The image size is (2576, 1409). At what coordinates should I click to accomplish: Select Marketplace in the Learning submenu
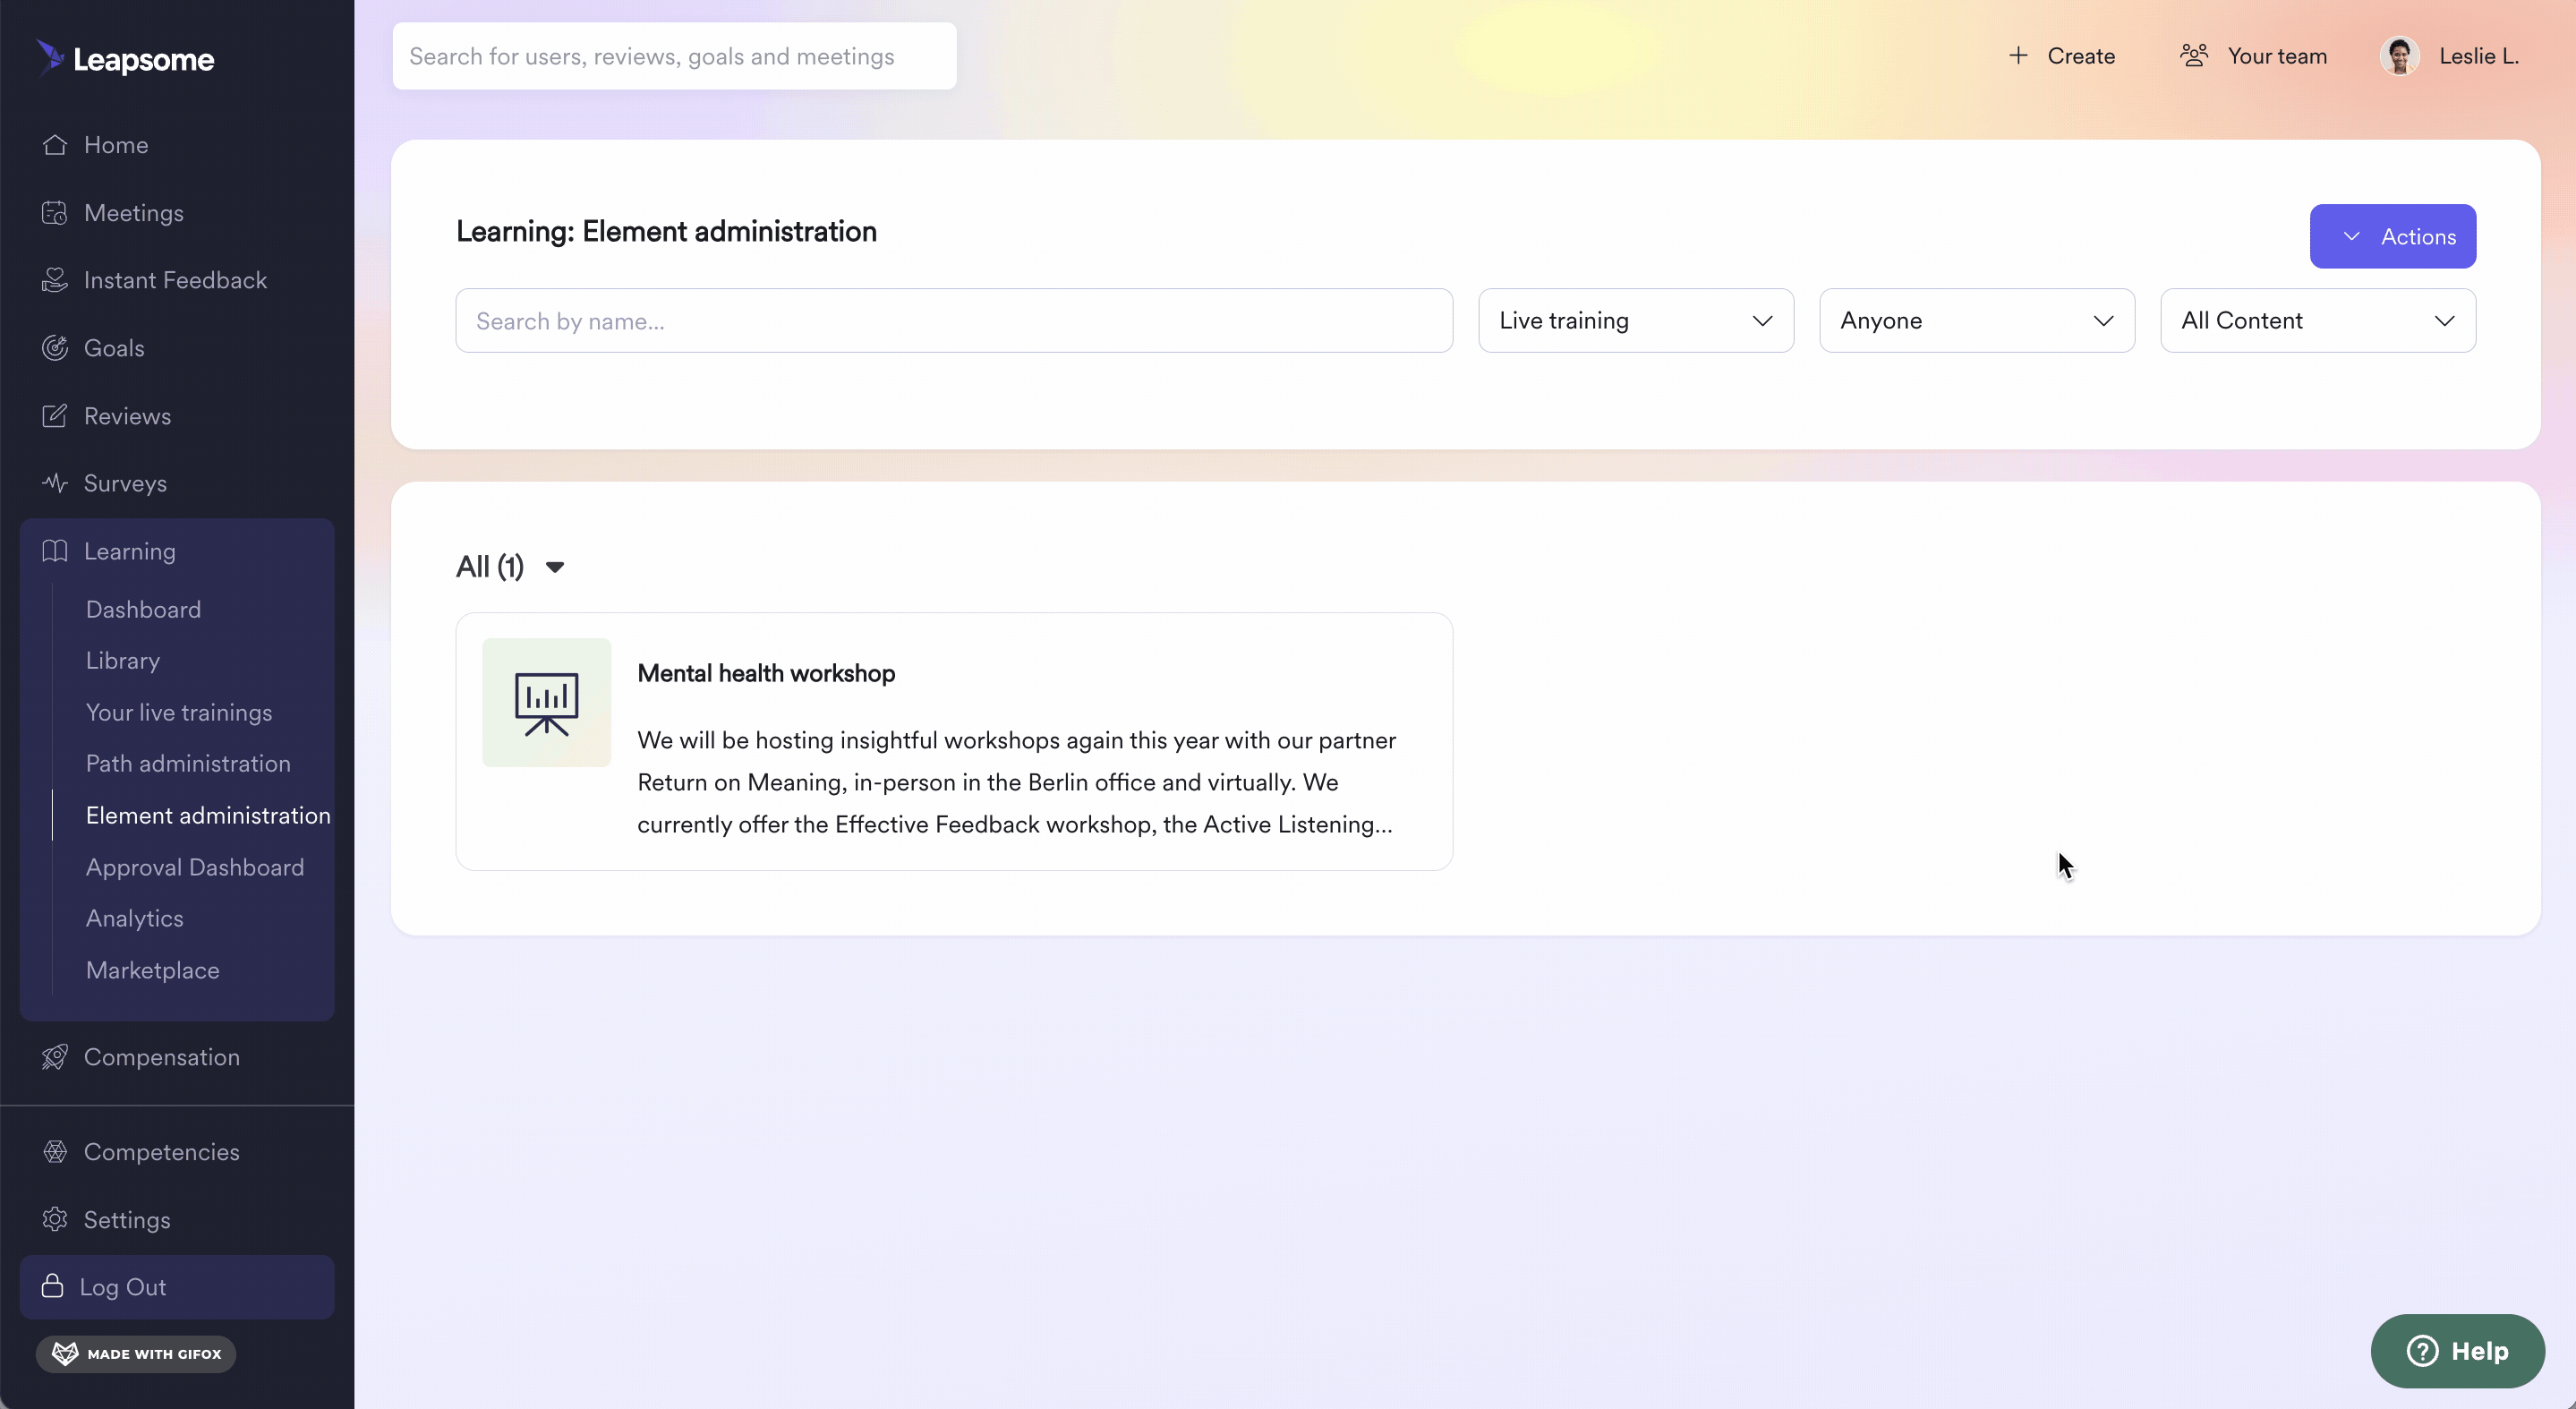[152, 970]
